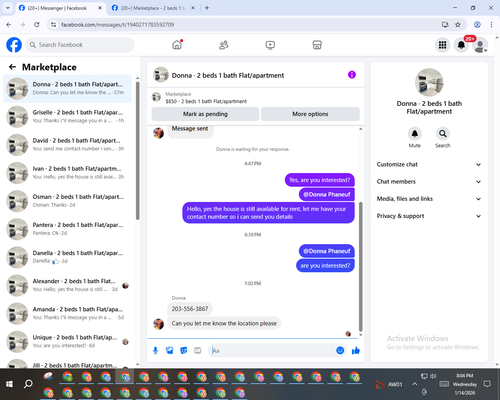Close the Marketplace browser tab
500x400 pixels.
[193, 8]
